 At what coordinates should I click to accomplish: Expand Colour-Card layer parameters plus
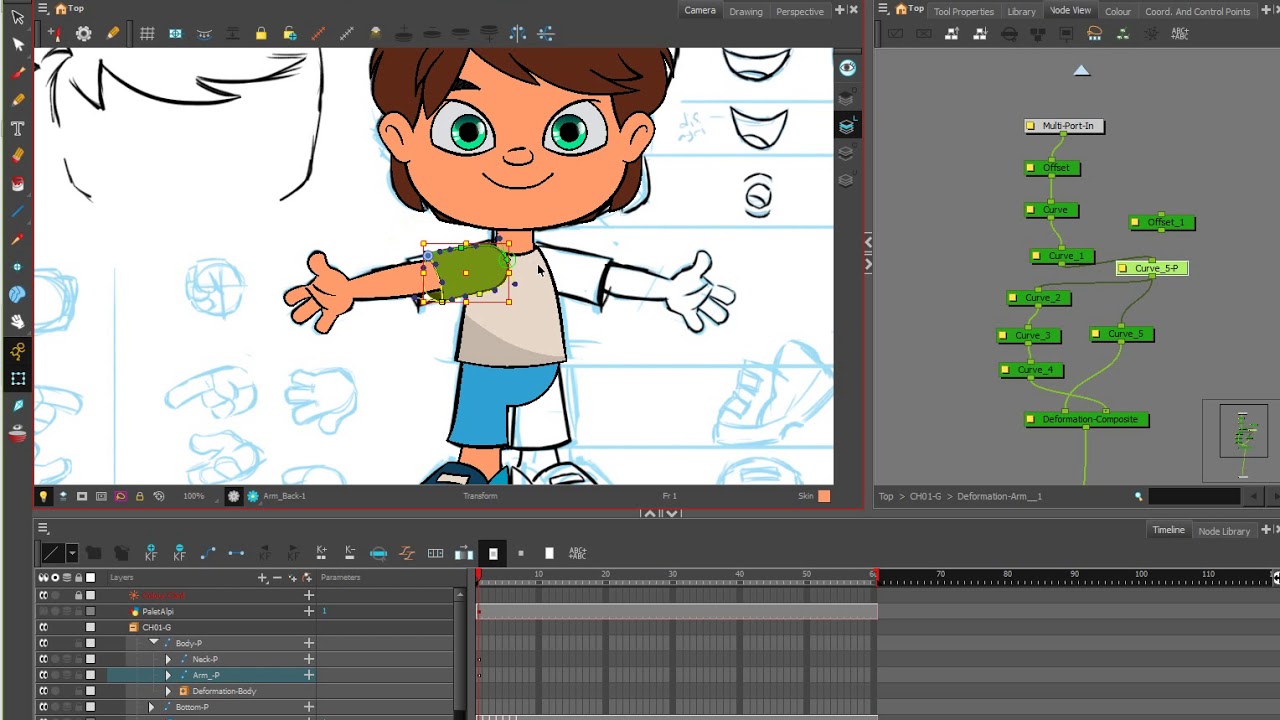click(309, 595)
